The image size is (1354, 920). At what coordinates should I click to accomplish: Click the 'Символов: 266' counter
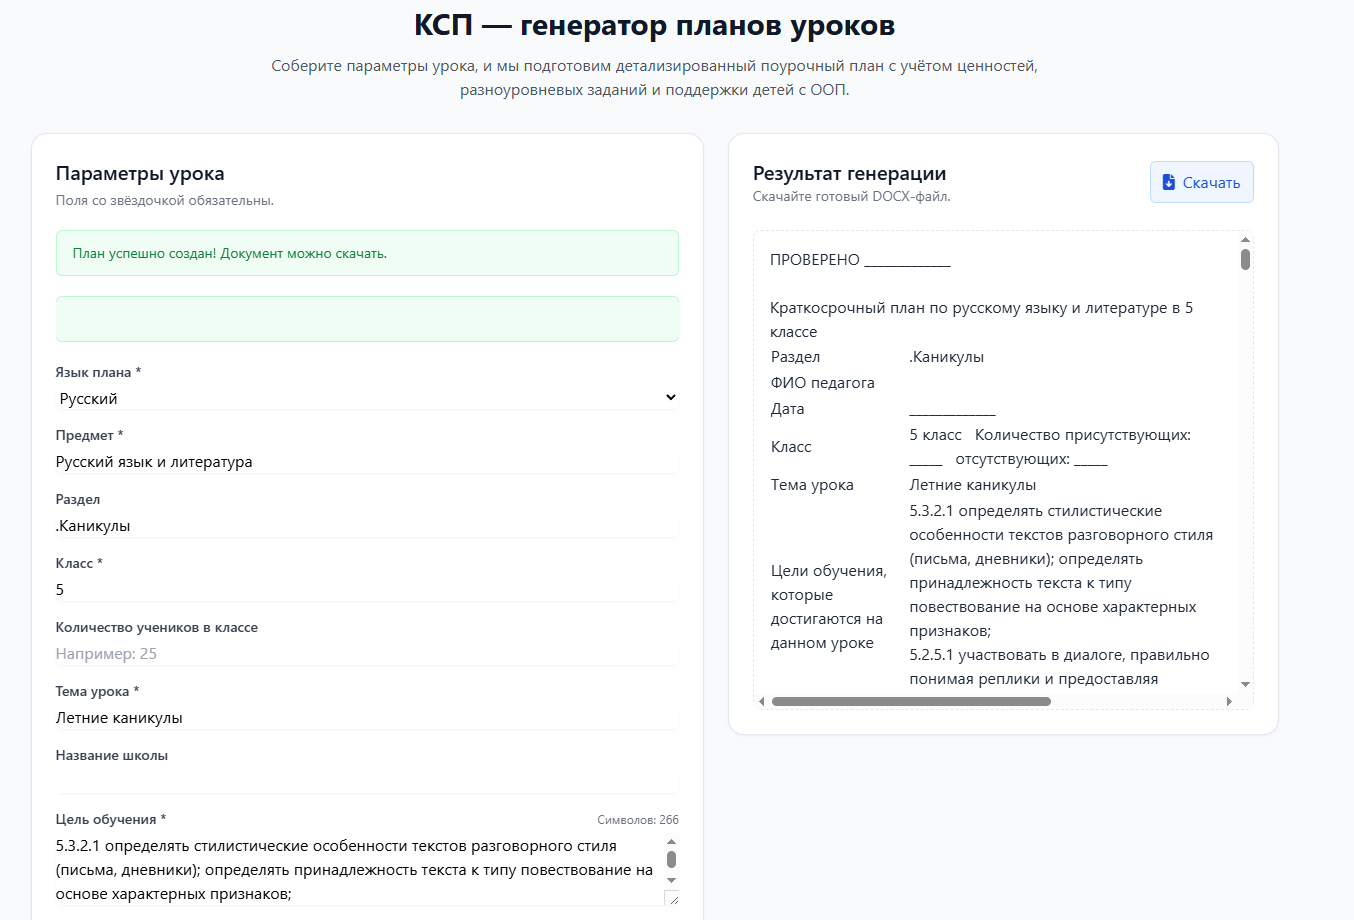638,820
